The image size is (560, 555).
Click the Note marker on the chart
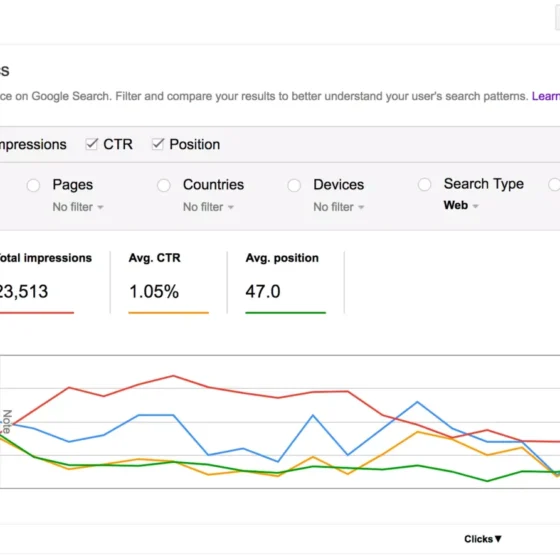coord(7,421)
